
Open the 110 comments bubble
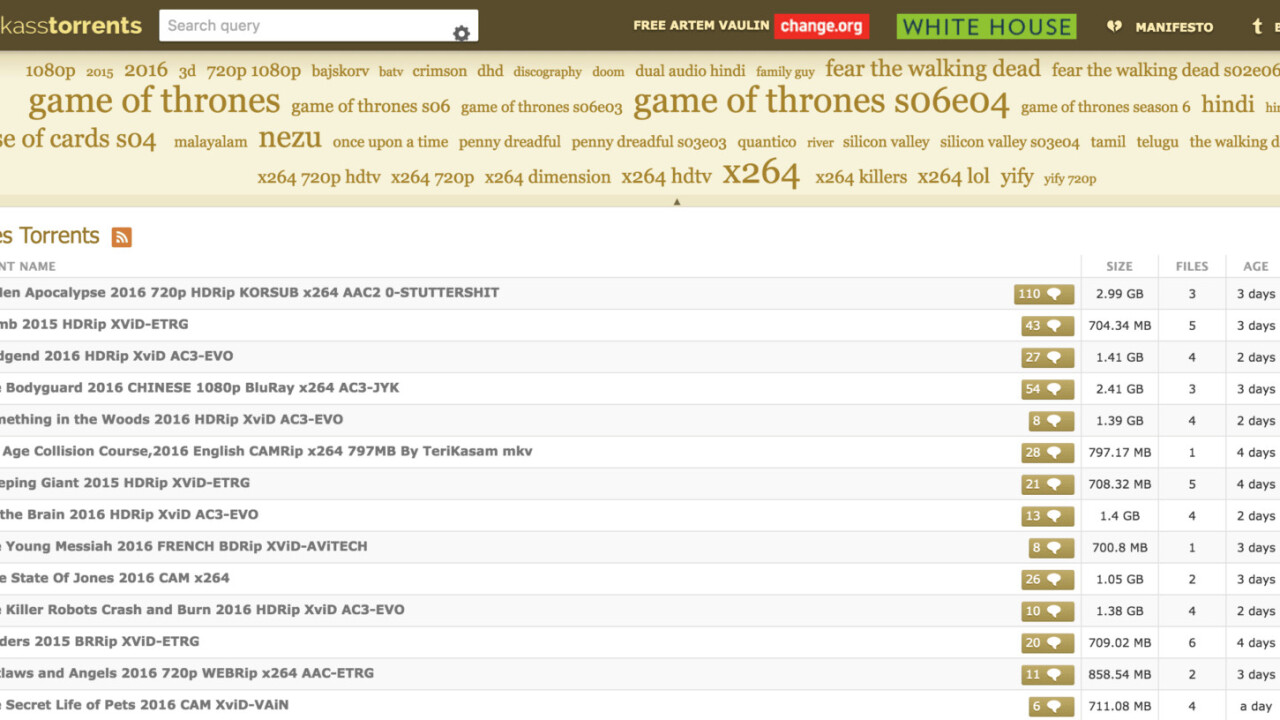coord(1043,294)
